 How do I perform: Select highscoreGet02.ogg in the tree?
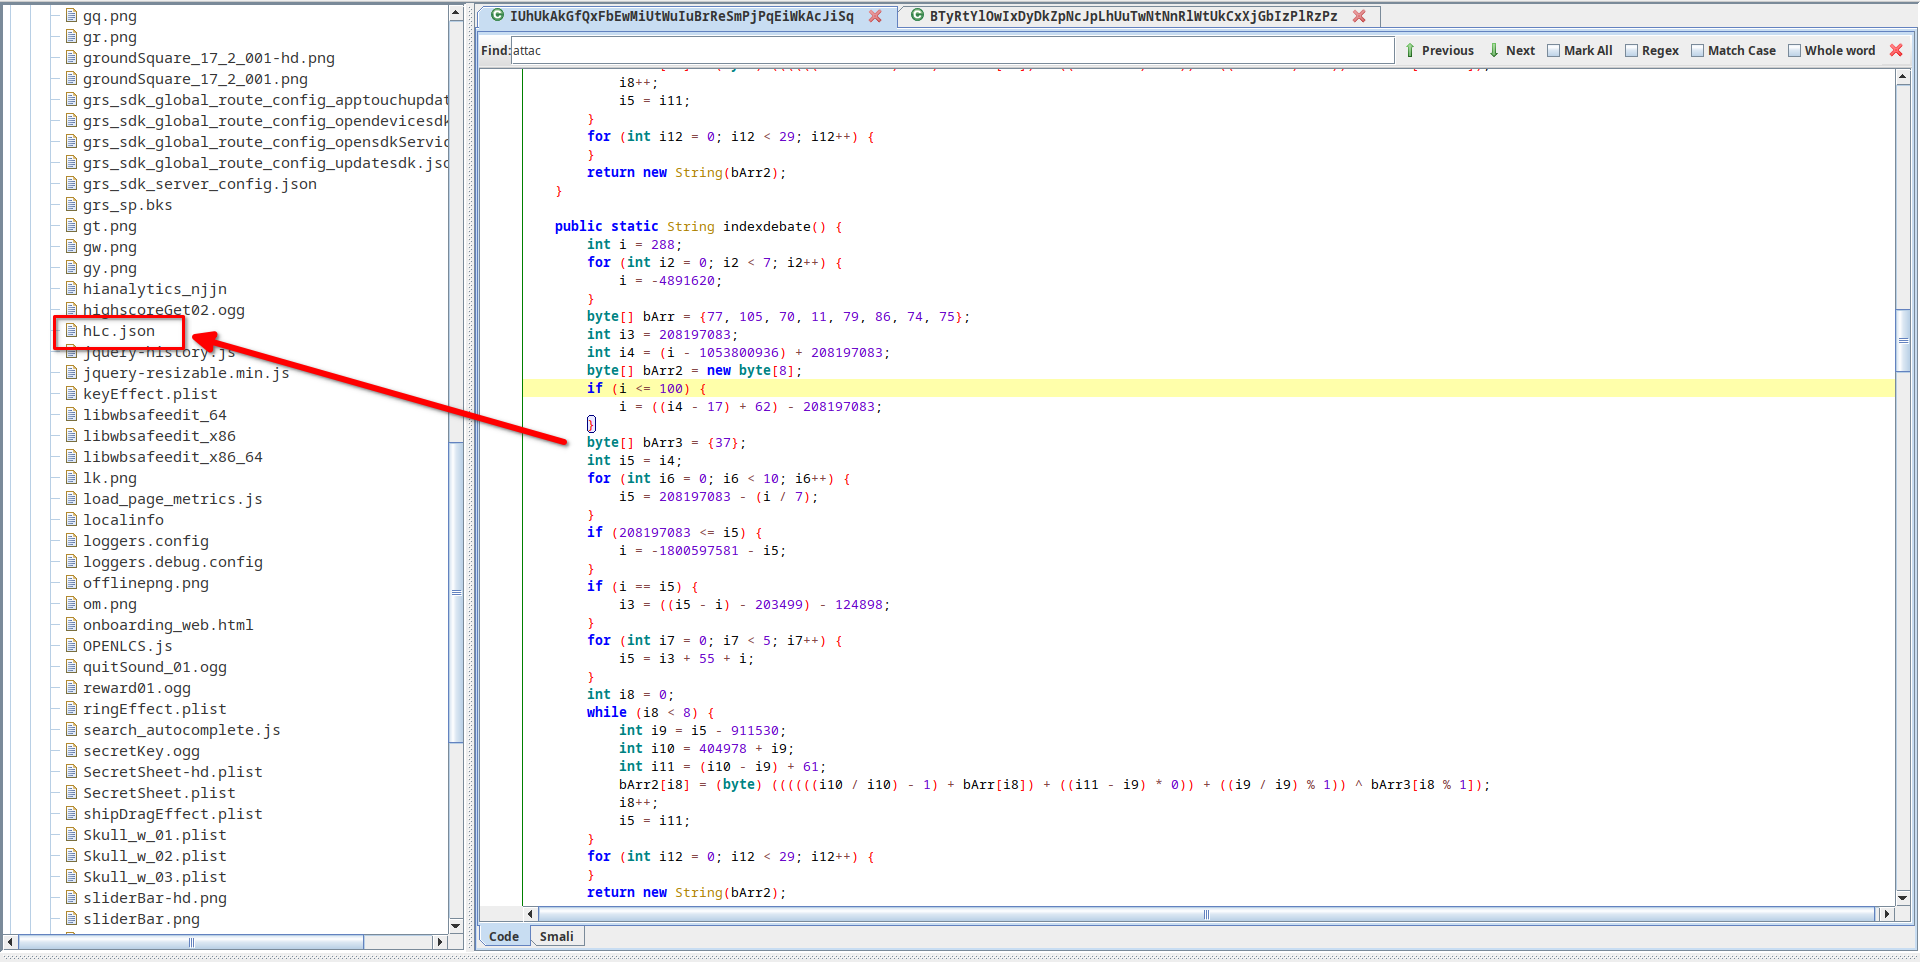[x=164, y=310]
